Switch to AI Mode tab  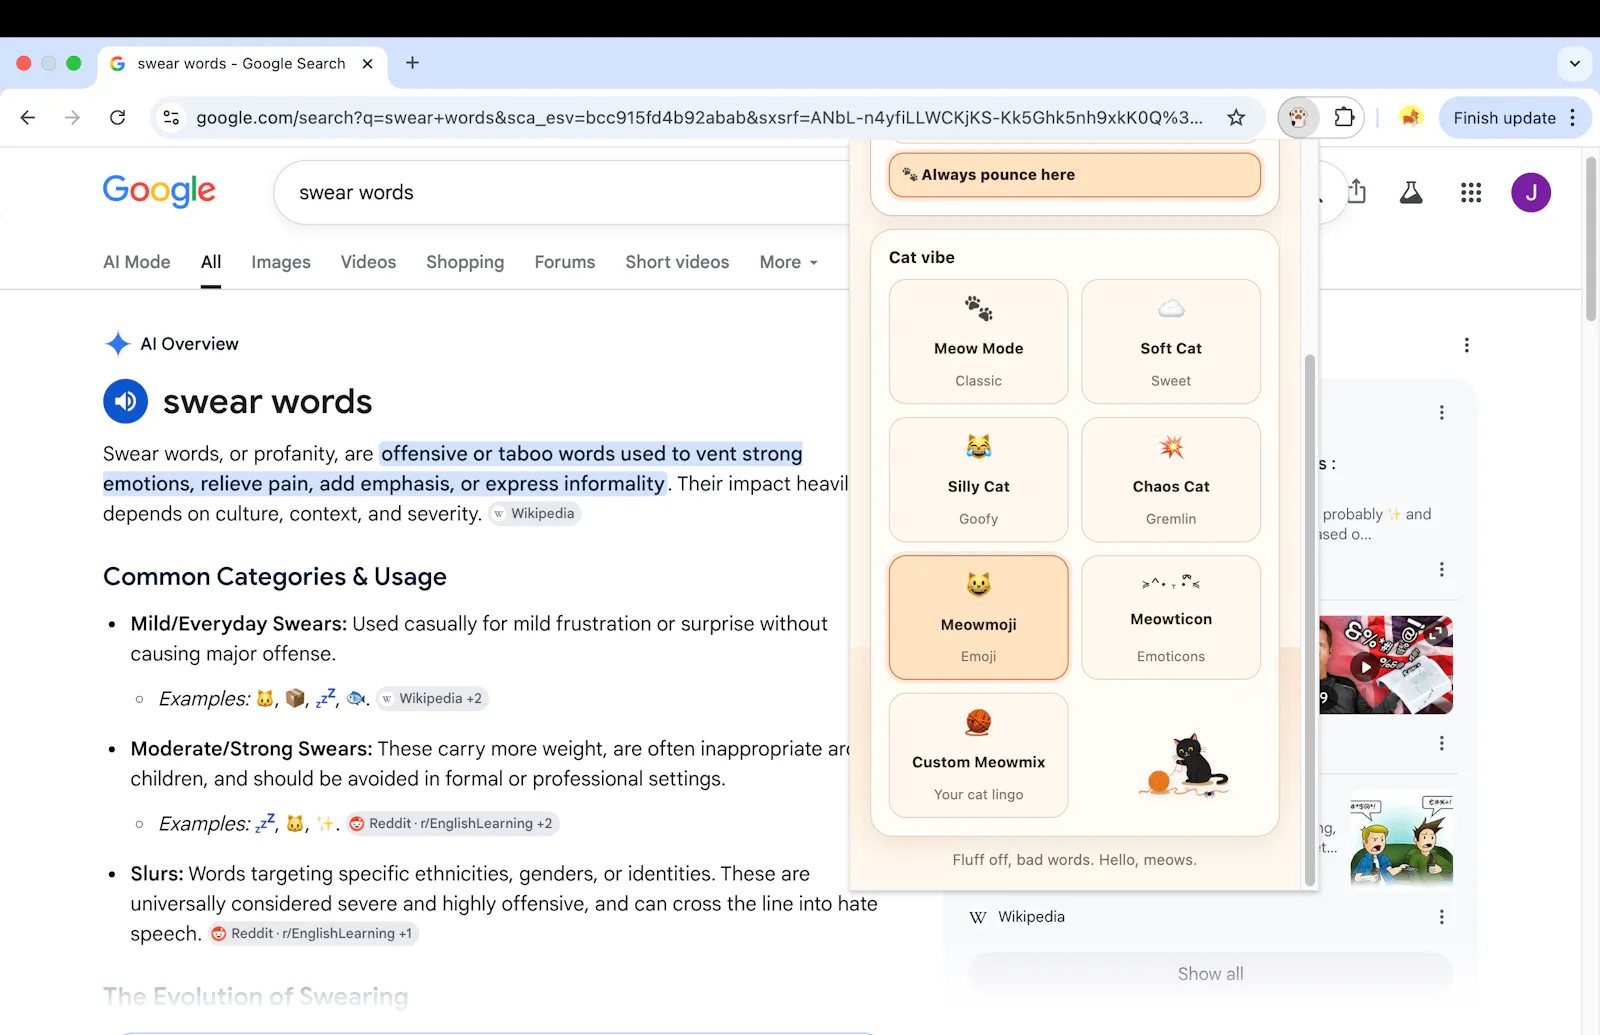136,262
